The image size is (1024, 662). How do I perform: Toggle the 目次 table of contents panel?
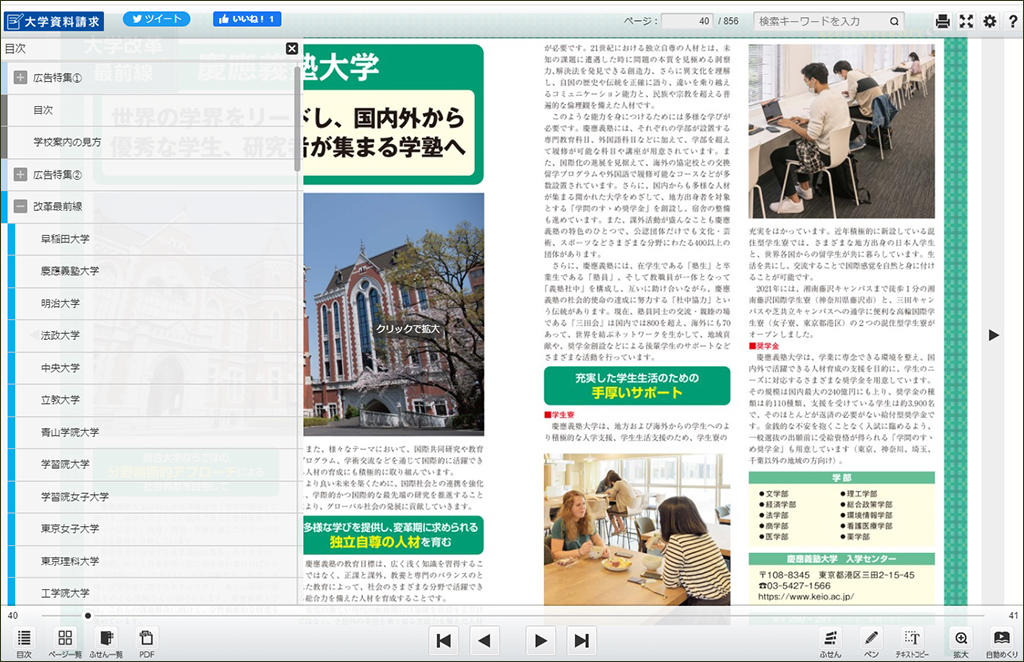23,641
